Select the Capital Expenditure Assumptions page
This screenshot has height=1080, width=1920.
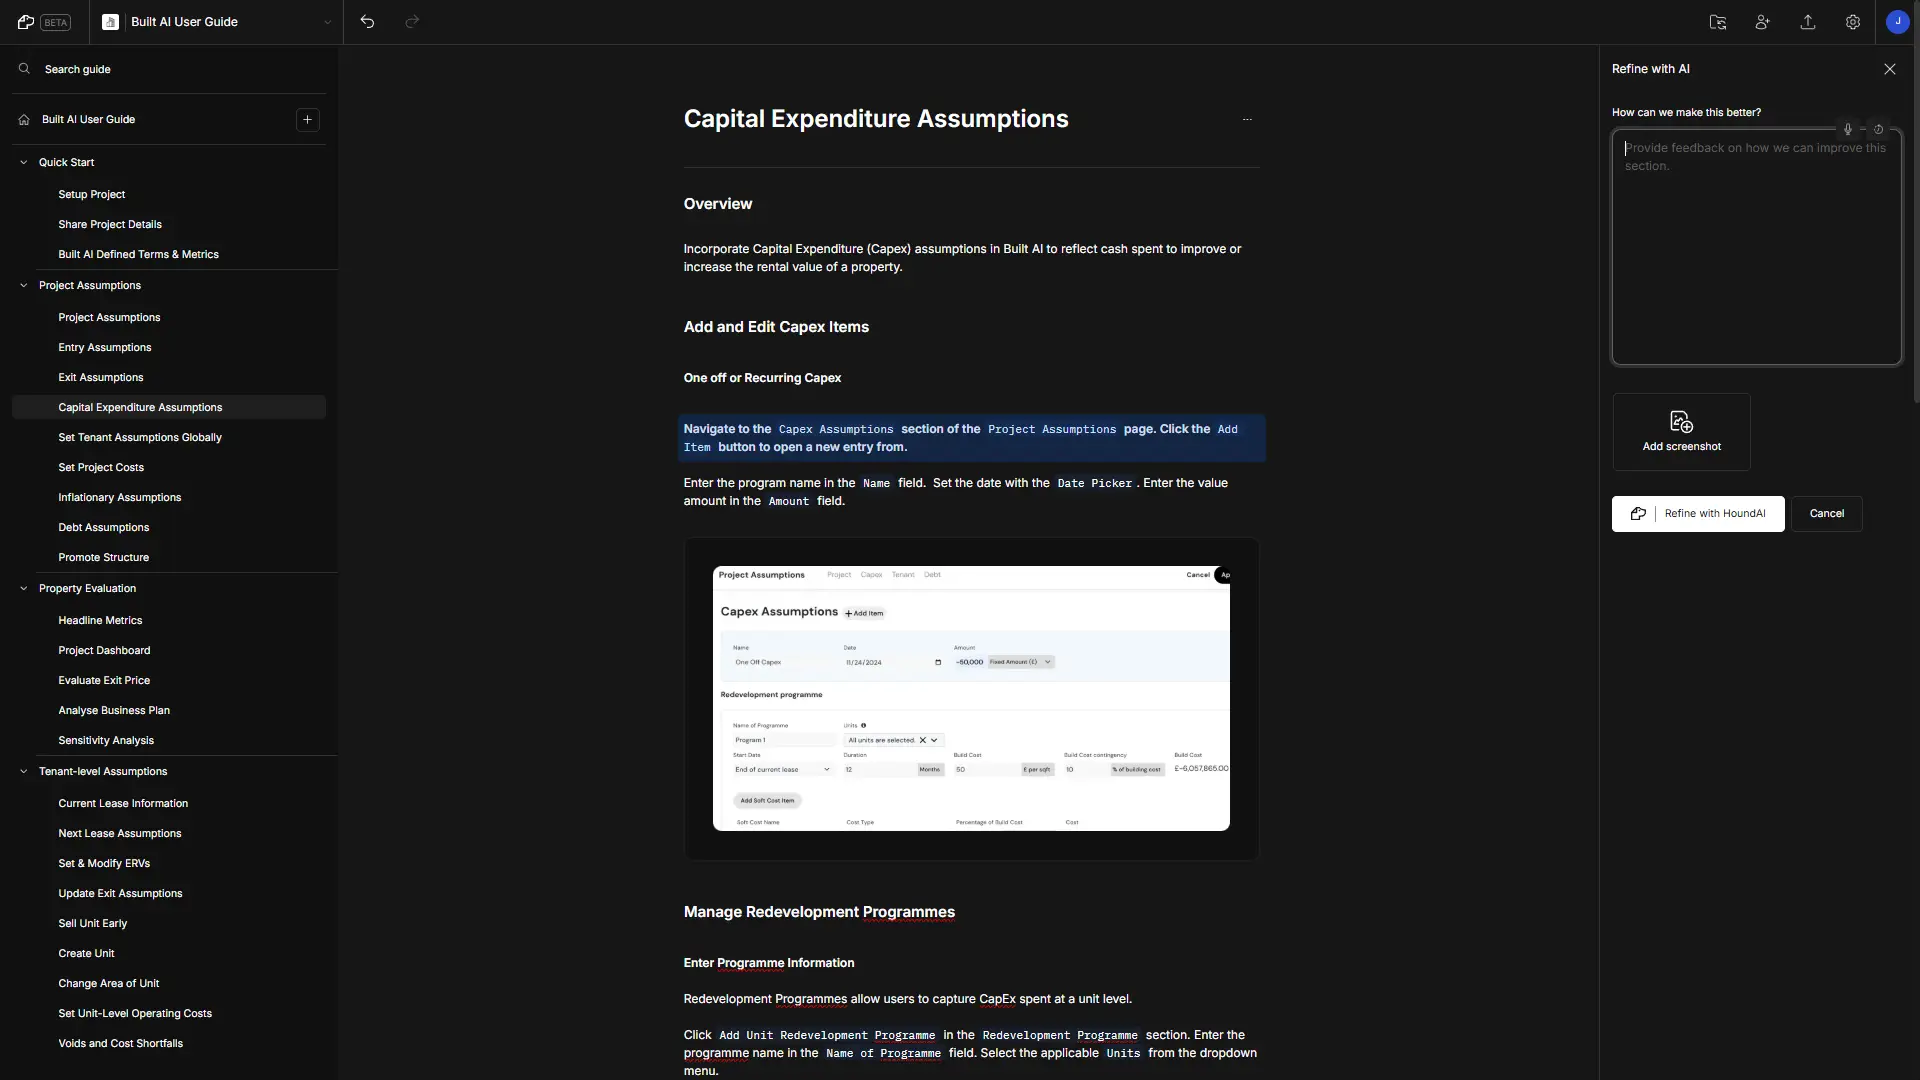[x=140, y=406]
